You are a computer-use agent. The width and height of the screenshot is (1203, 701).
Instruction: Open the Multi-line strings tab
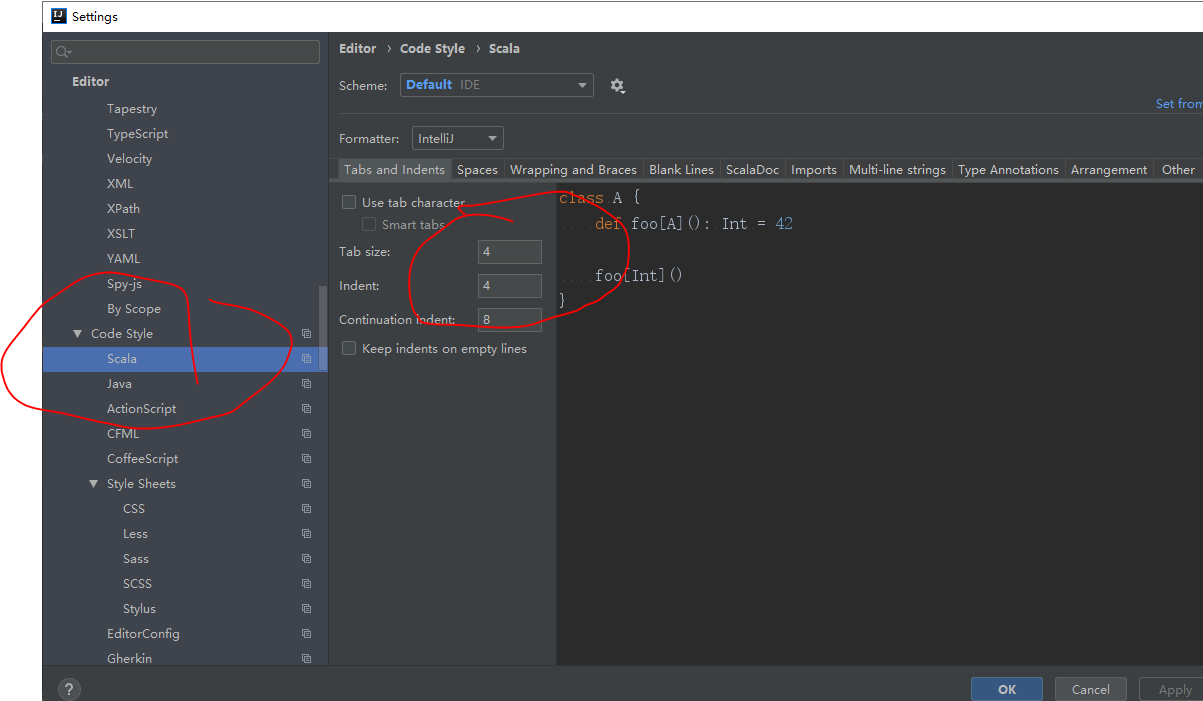click(x=897, y=170)
